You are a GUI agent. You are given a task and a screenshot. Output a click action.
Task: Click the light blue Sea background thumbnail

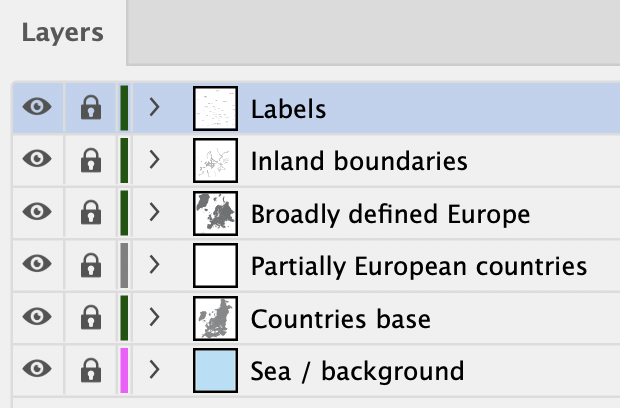(x=215, y=370)
